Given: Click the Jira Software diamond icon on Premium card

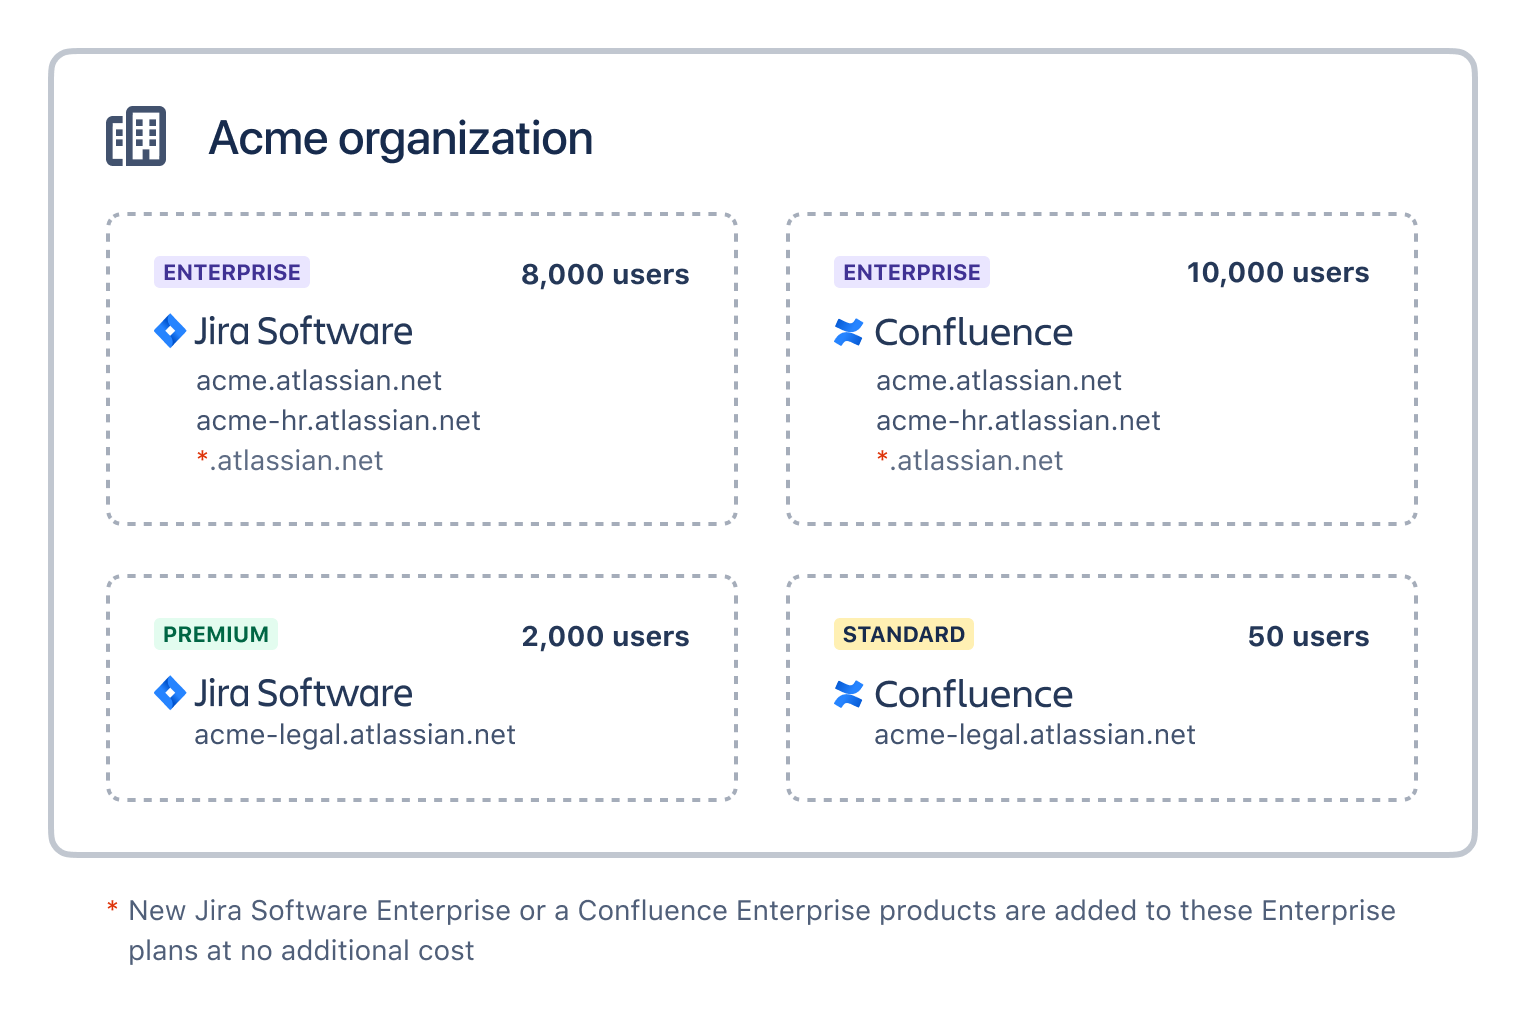Looking at the screenshot, I should point(169,692).
